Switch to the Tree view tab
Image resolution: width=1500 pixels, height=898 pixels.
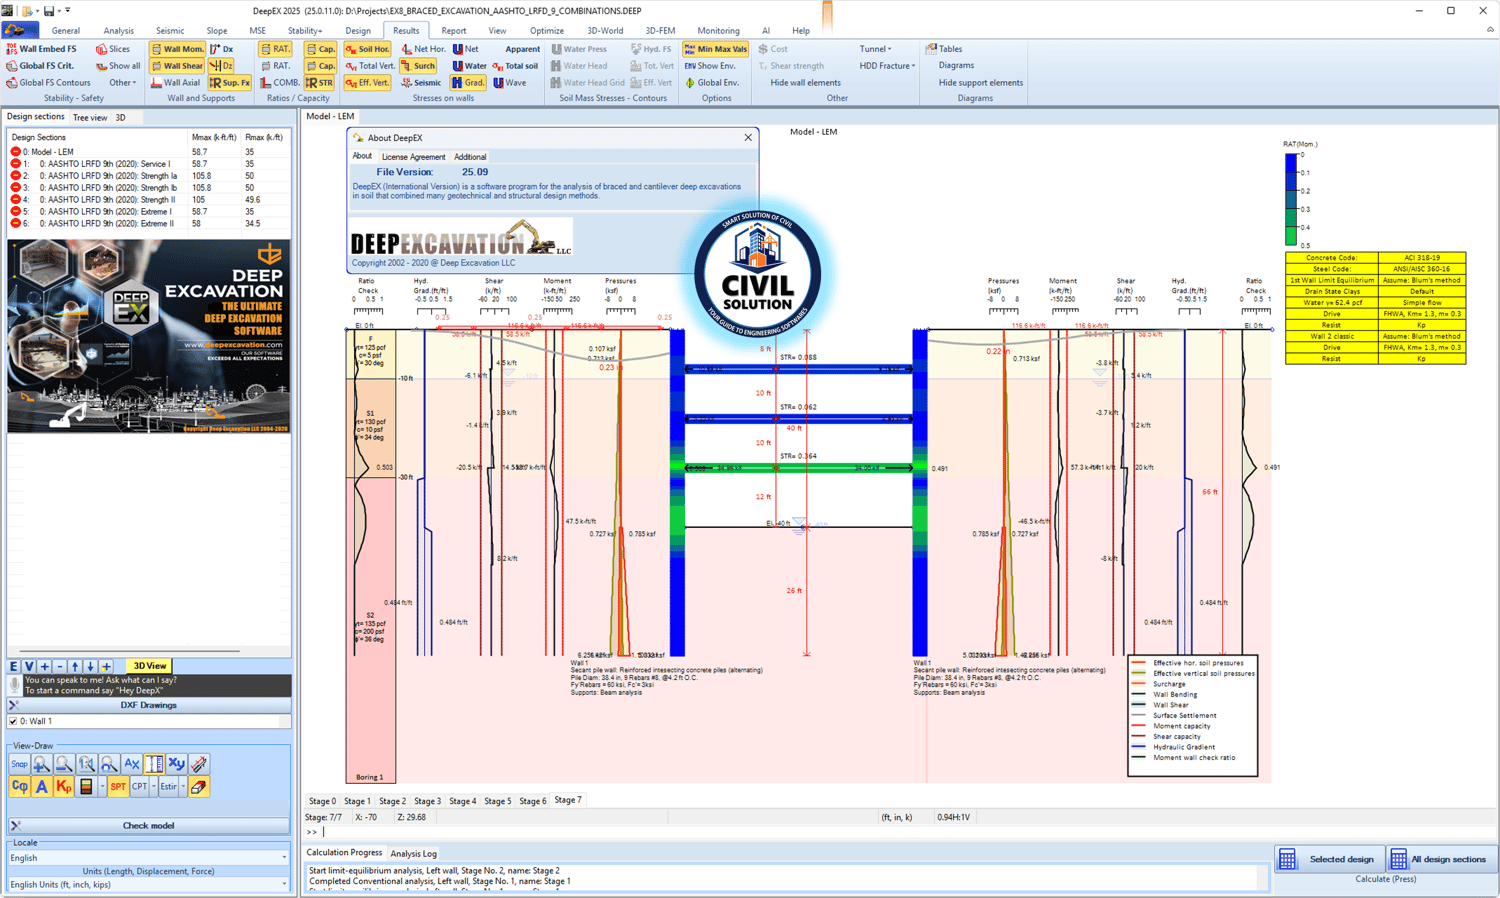pos(90,118)
